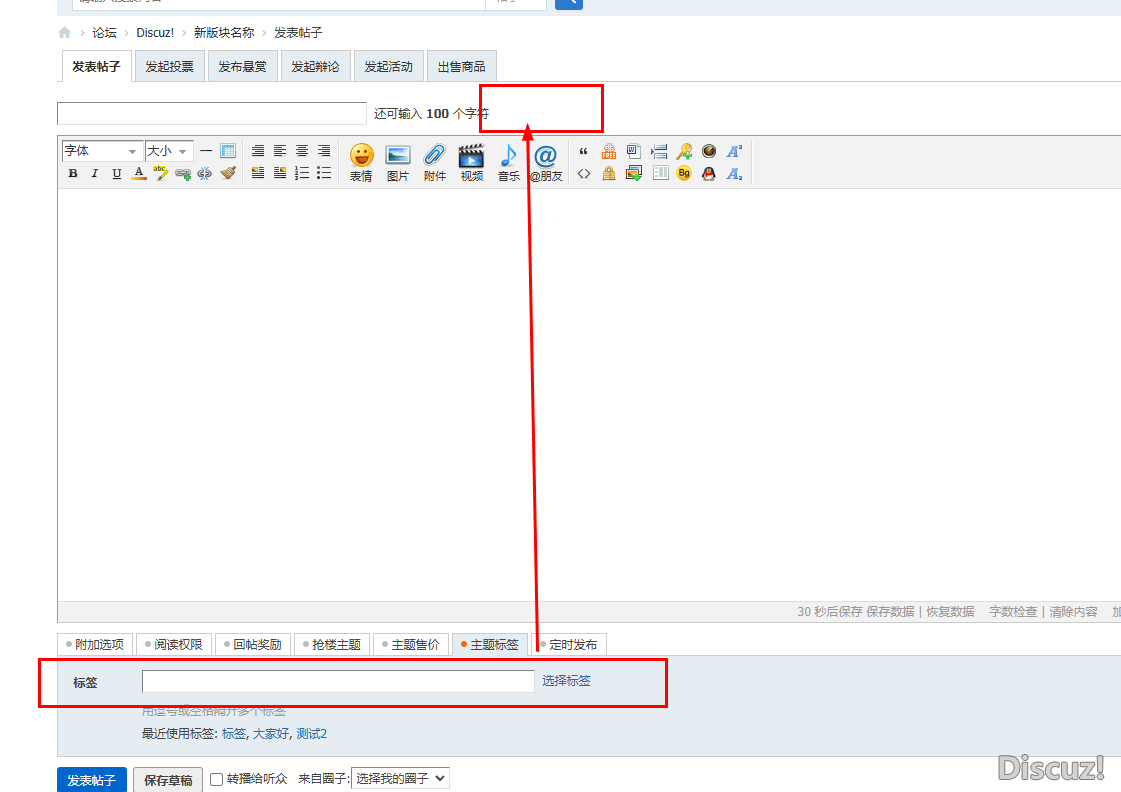Click the 发表帖子 submit button
Image resolution: width=1121 pixels, height=792 pixels.
pos(92,780)
